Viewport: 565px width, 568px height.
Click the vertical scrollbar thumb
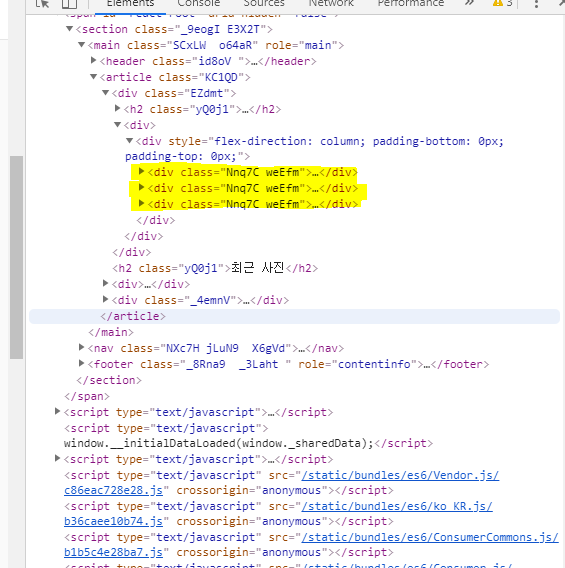[16, 257]
